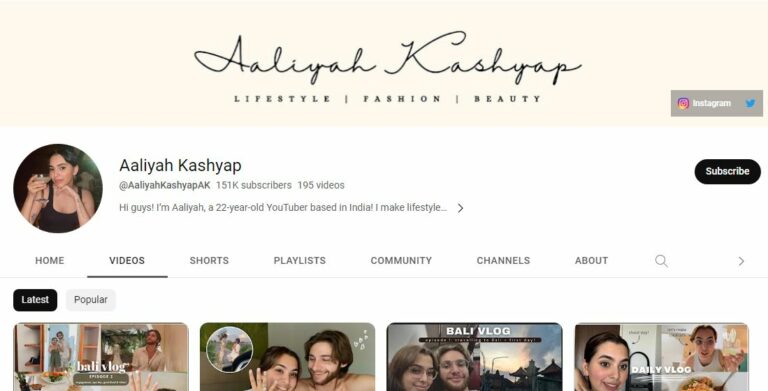Click the channel search magnifier icon
768x391 pixels.
[661, 261]
